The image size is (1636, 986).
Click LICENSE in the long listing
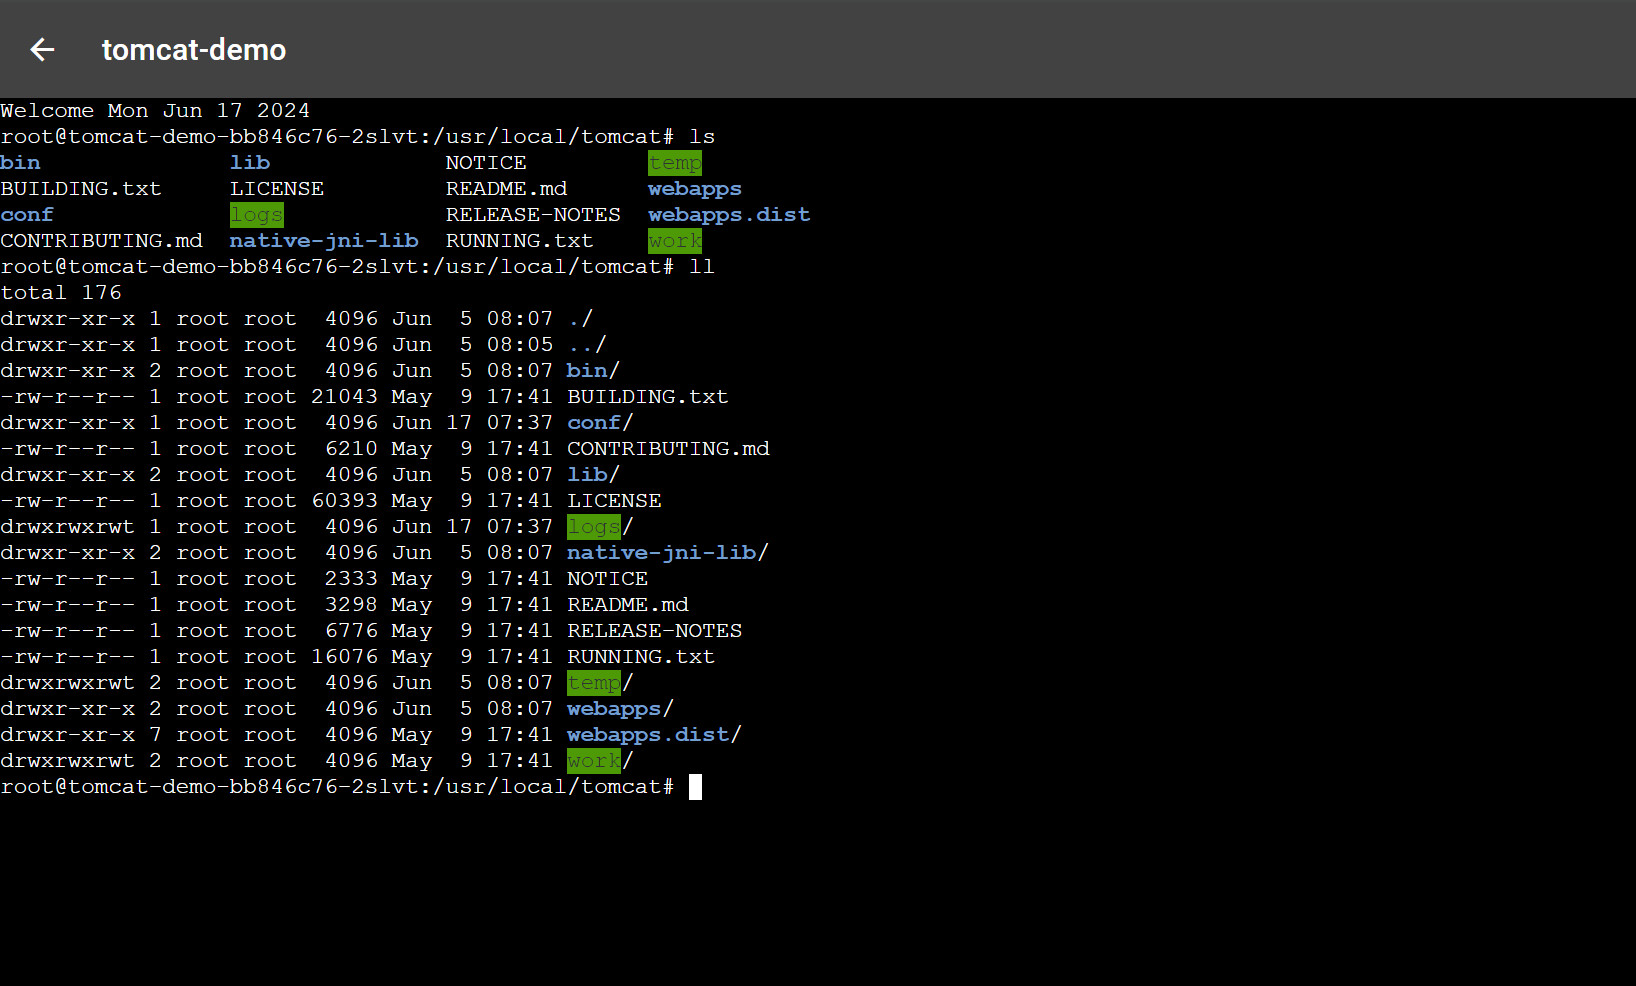[614, 501]
